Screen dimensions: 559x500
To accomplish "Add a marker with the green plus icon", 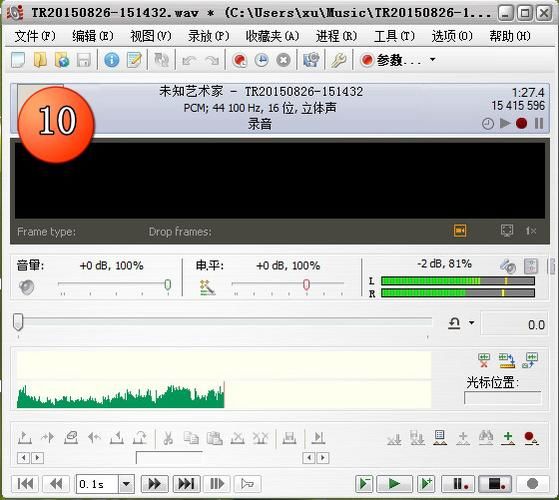I will click(x=508, y=437).
